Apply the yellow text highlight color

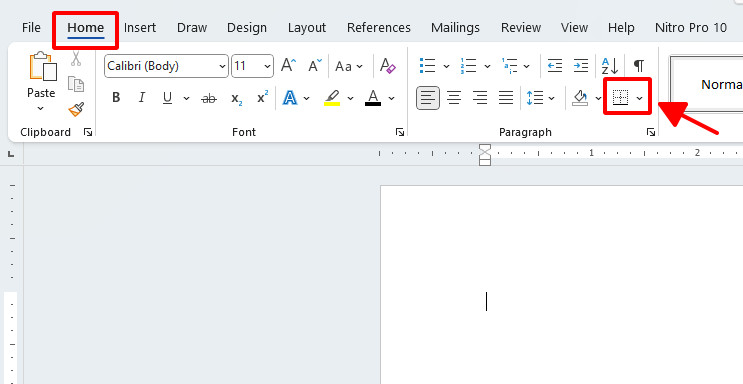pyautogui.click(x=332, y=98)
